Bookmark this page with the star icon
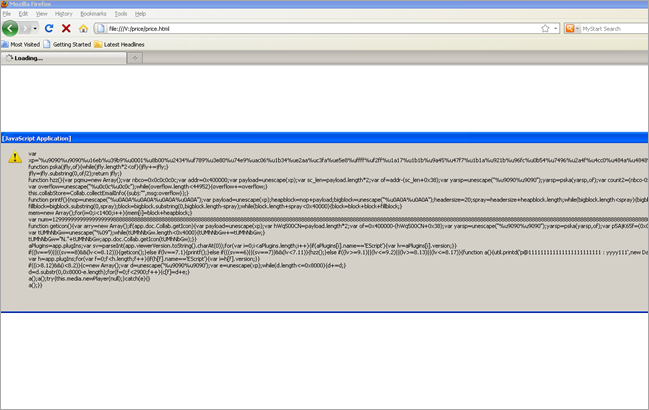The width and height of the screenshot is (649, 410). click(x=543, y=29)
